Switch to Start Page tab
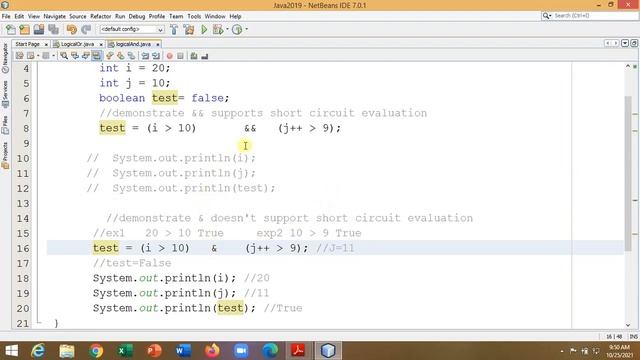This screenshot has width=640, height=360. pos(27,44)
